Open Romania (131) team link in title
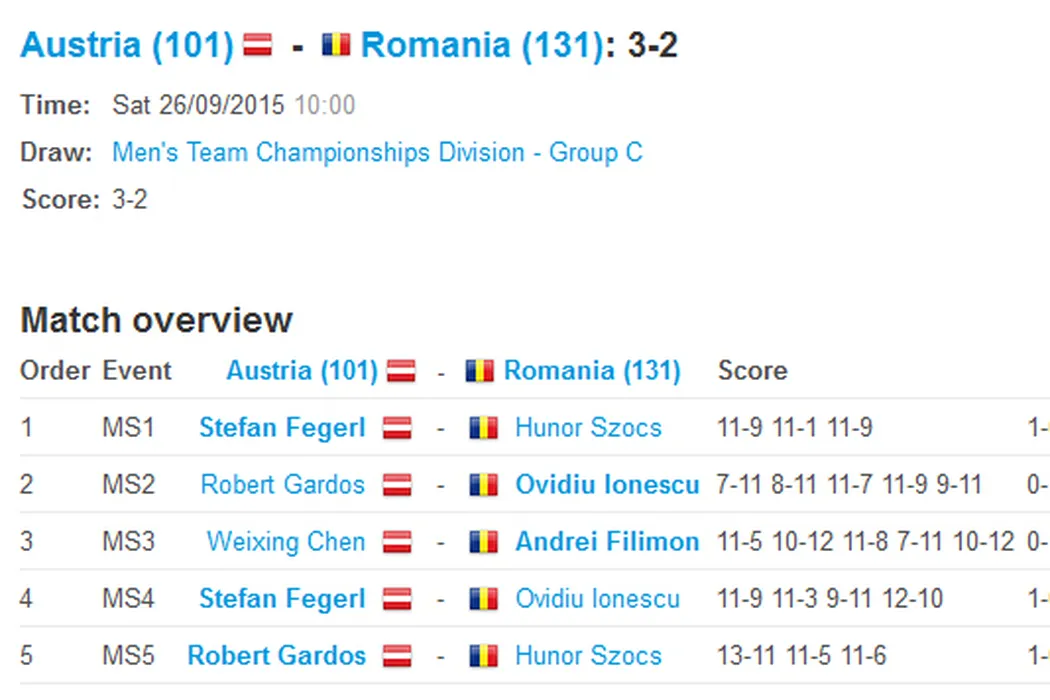The image size is (1050, 700). point(482,45)
